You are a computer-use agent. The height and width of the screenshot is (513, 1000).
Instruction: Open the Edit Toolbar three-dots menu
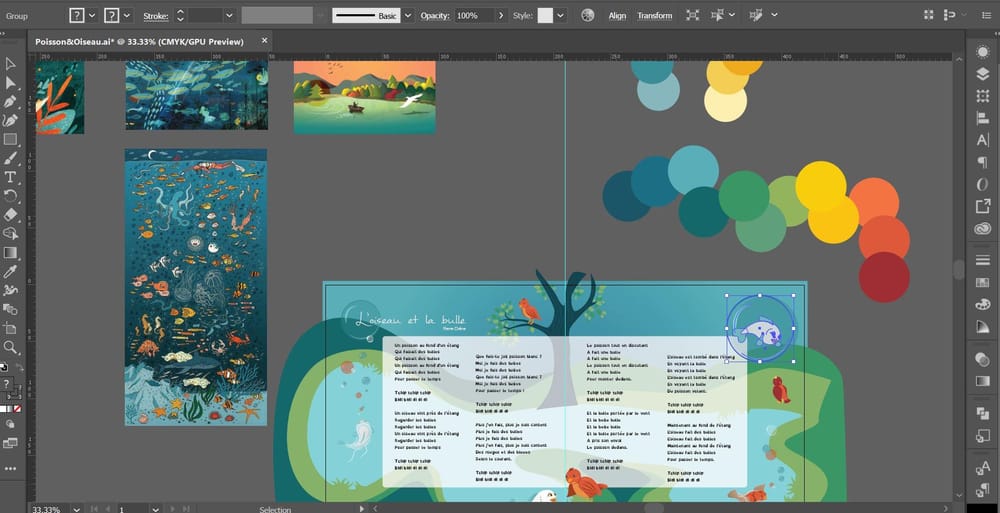[10, 468]
